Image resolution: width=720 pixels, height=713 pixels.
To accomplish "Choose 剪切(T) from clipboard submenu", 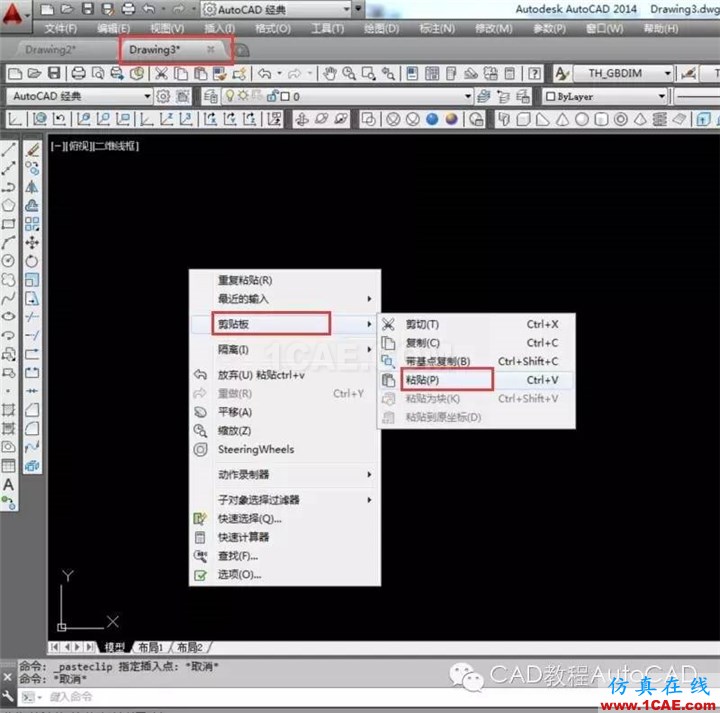I will pos(476,325).
